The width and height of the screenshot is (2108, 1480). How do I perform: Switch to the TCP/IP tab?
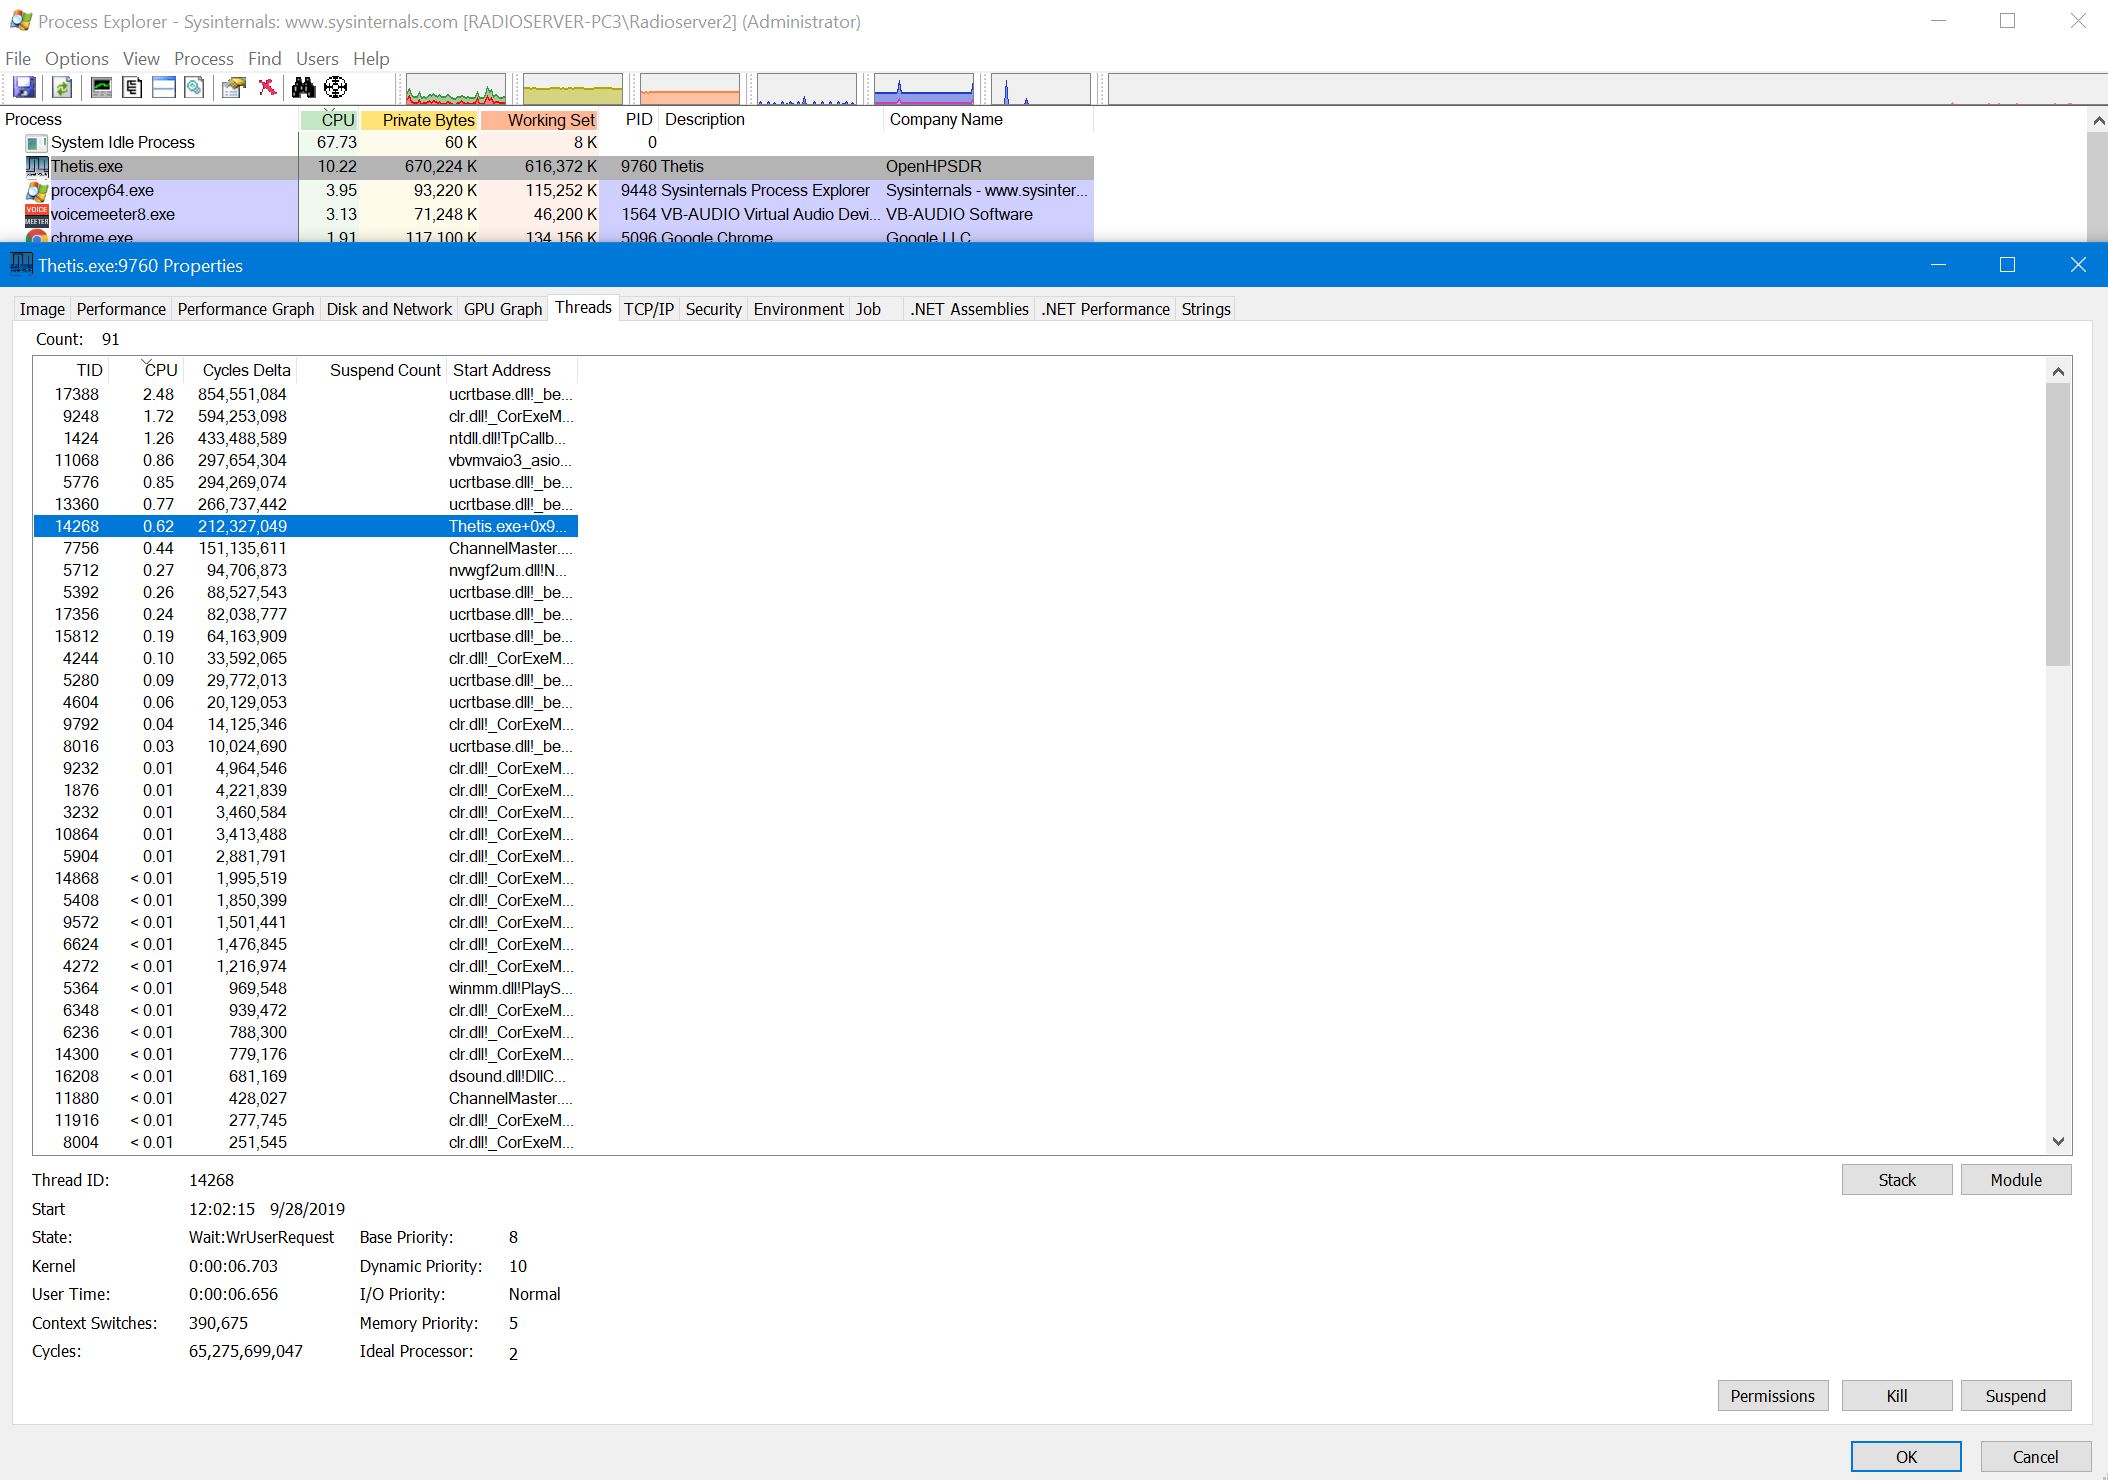[x=649, y=309]
